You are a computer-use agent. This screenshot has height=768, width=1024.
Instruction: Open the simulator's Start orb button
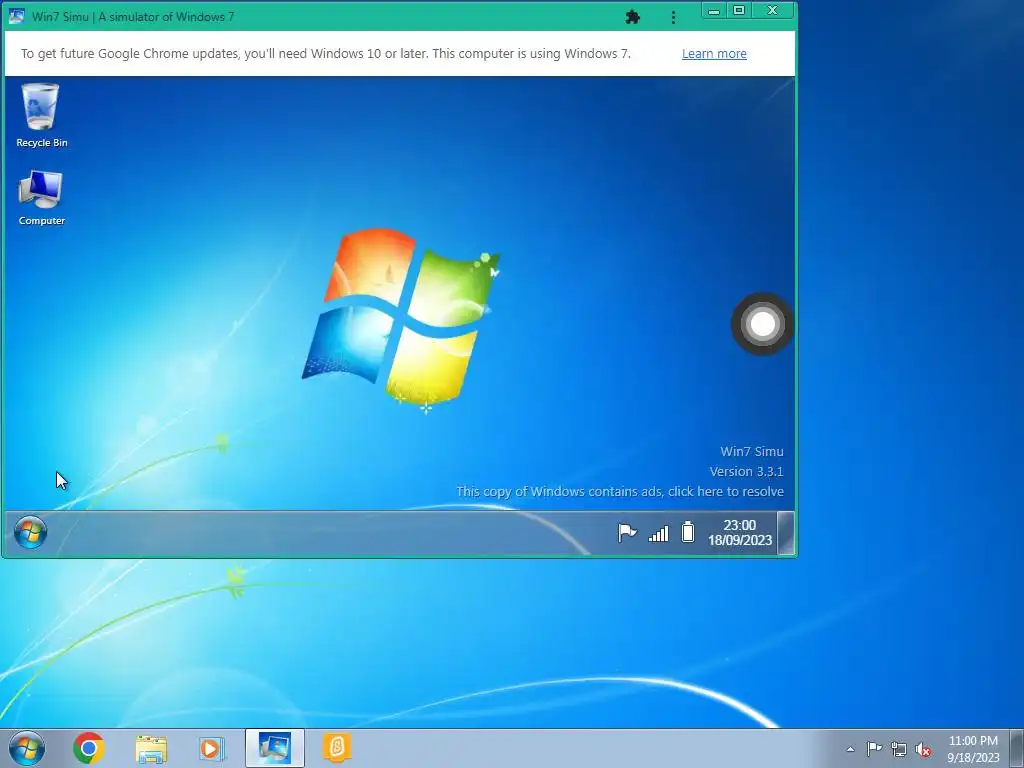pos(30,532)
